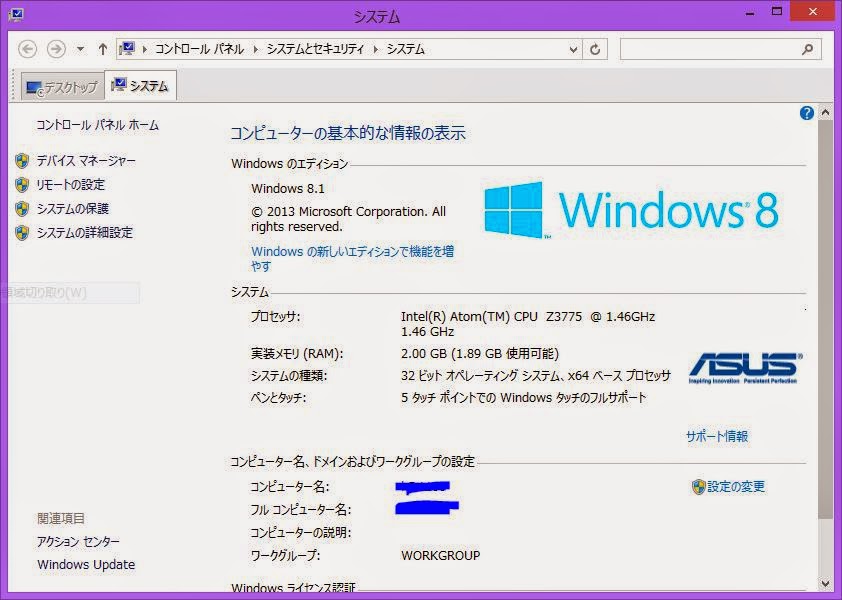The width and height of the screenshot is (842, 600).
Task: Open the recent locations dropdown arrow
Action: [80, 49]
